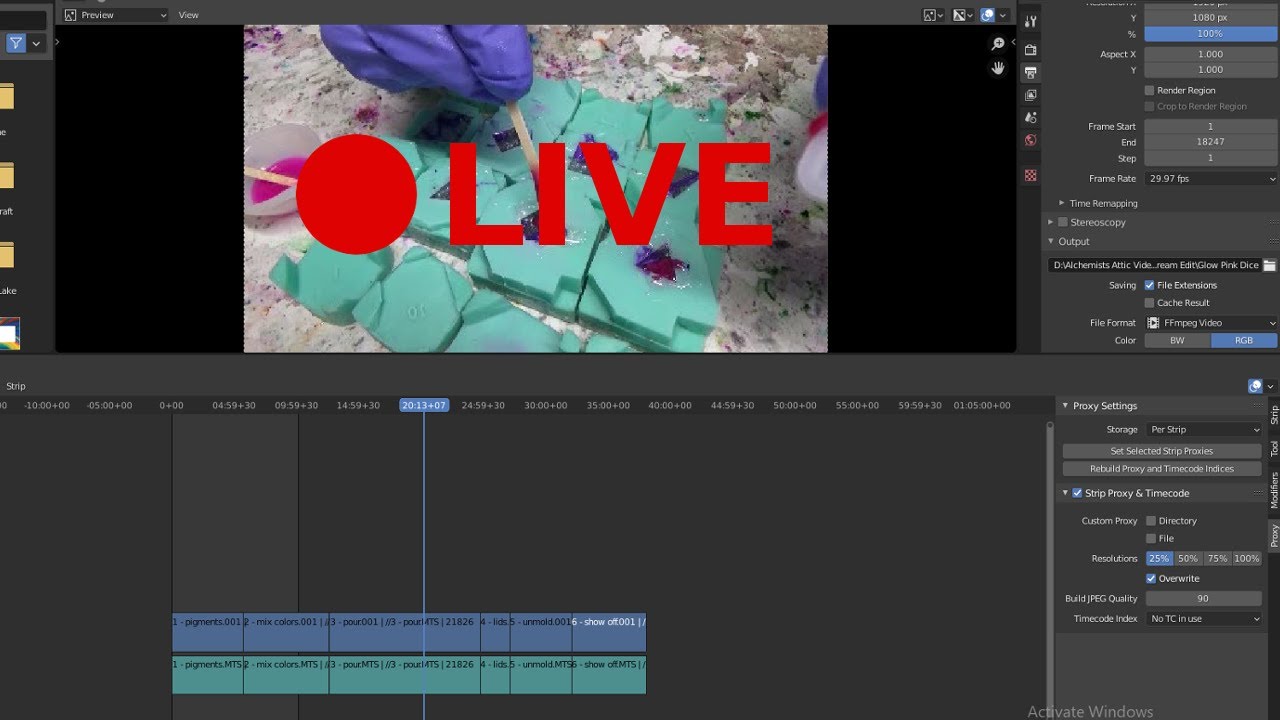Viewport: 1280px width, 720px height.
Task: Click the output path folder browse icon
Action: (x=1270, y=265)
